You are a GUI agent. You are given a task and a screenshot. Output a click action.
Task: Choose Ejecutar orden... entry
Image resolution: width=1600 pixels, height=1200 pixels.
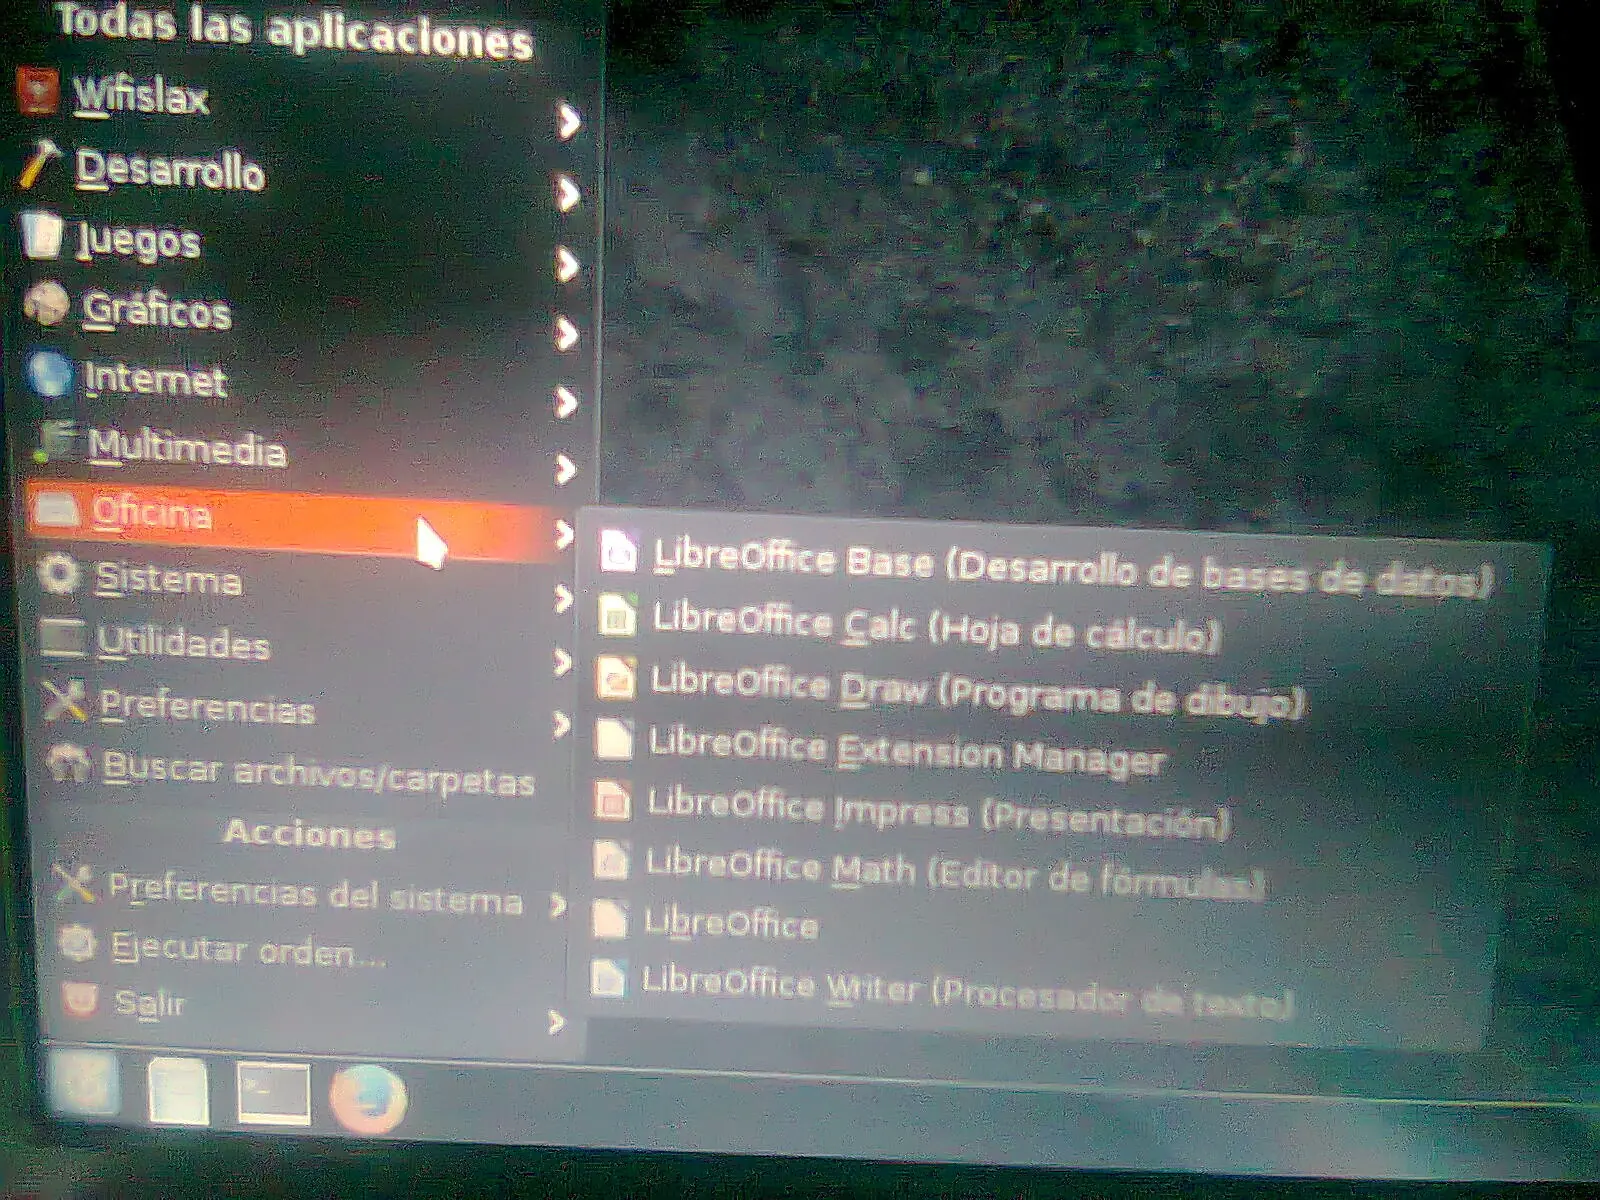click(x=248, y=949)
